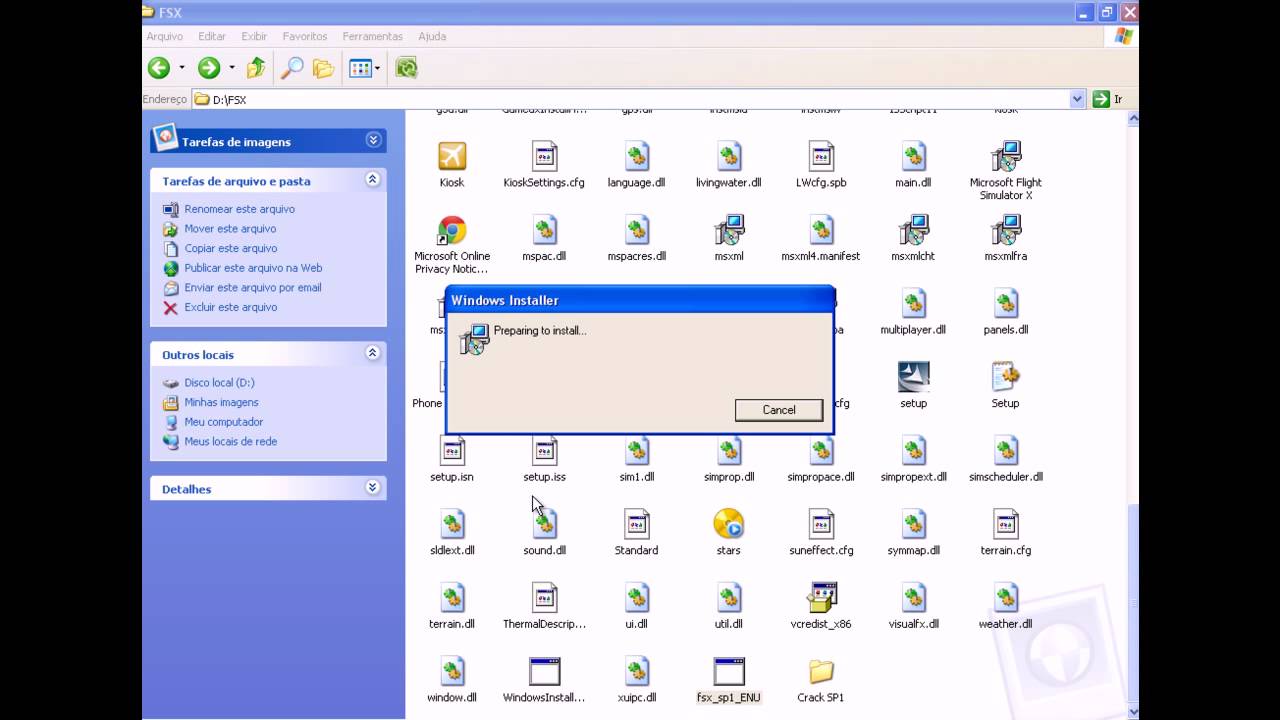Select the Microsoft Flight Simulator X icon

click(1005, 156)
